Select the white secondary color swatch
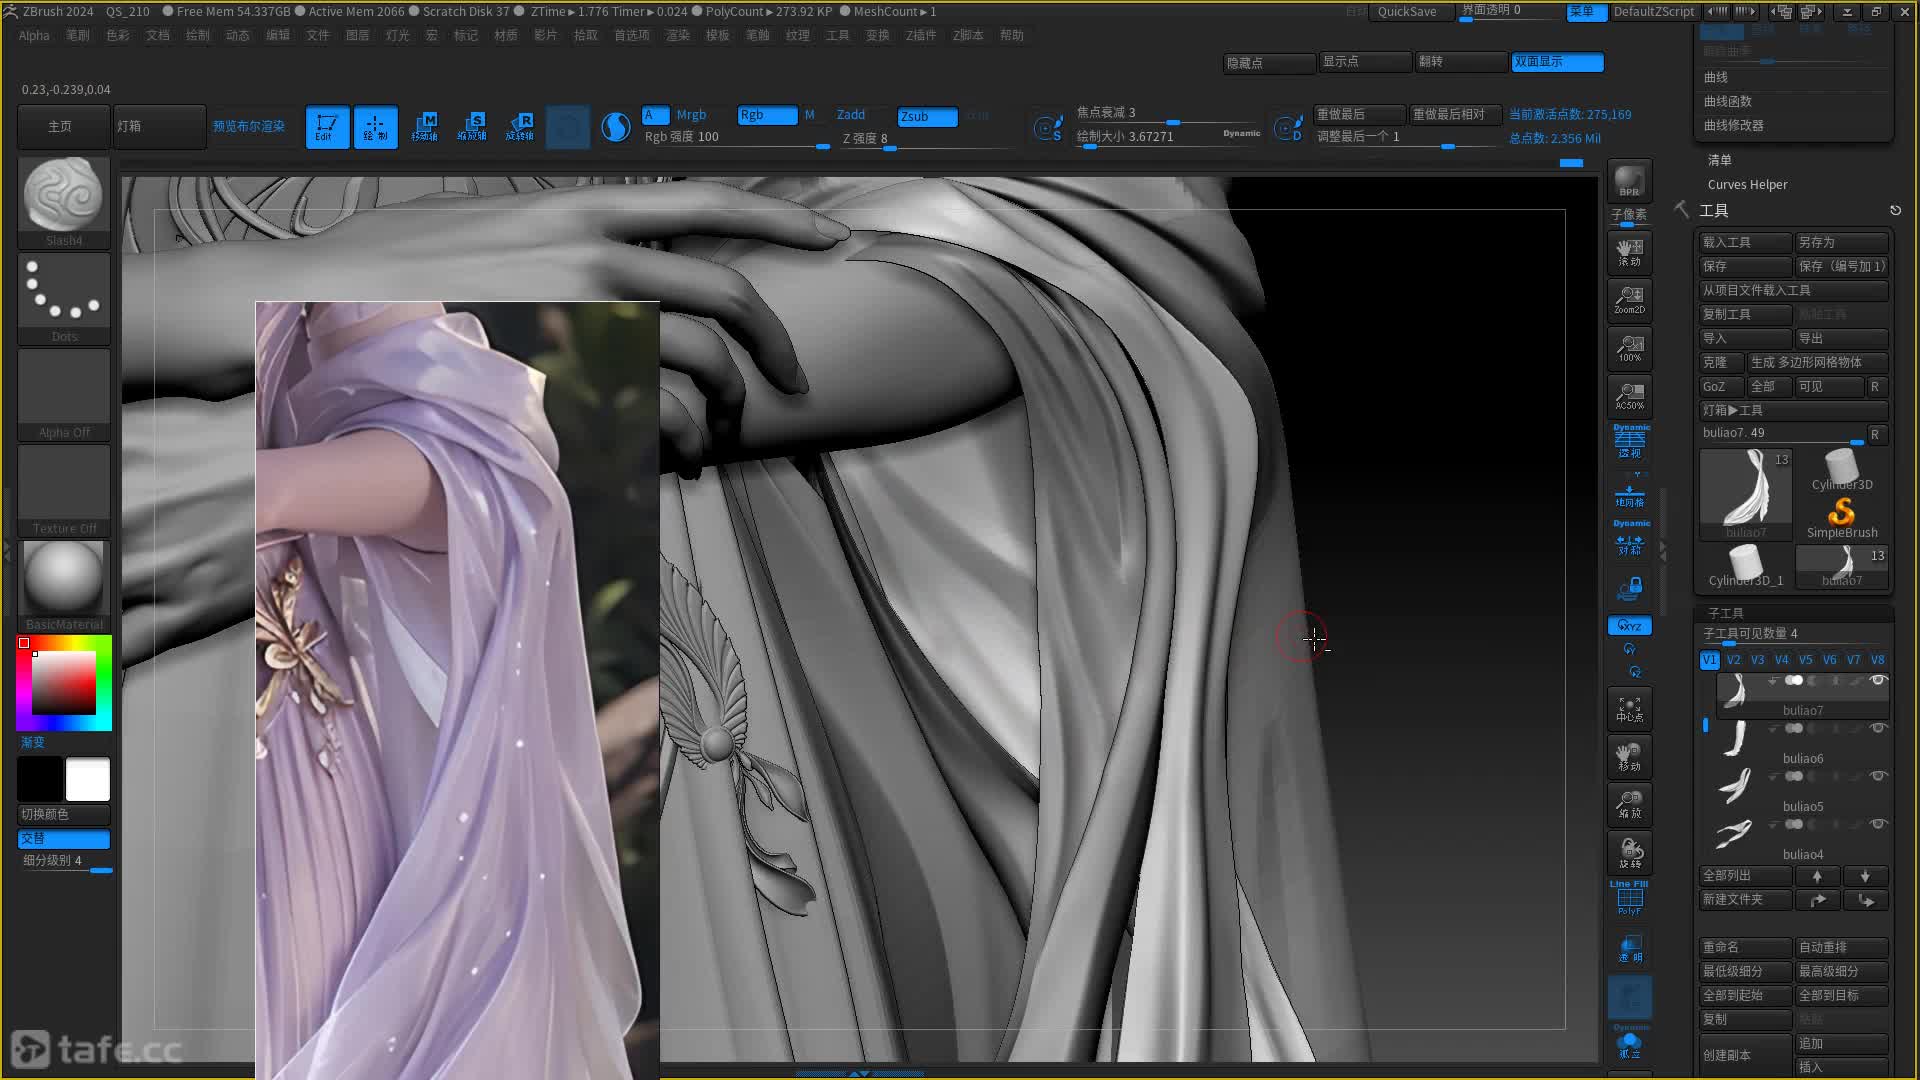This screenshot has height=1080, width=1920. [x=88, y=780]
